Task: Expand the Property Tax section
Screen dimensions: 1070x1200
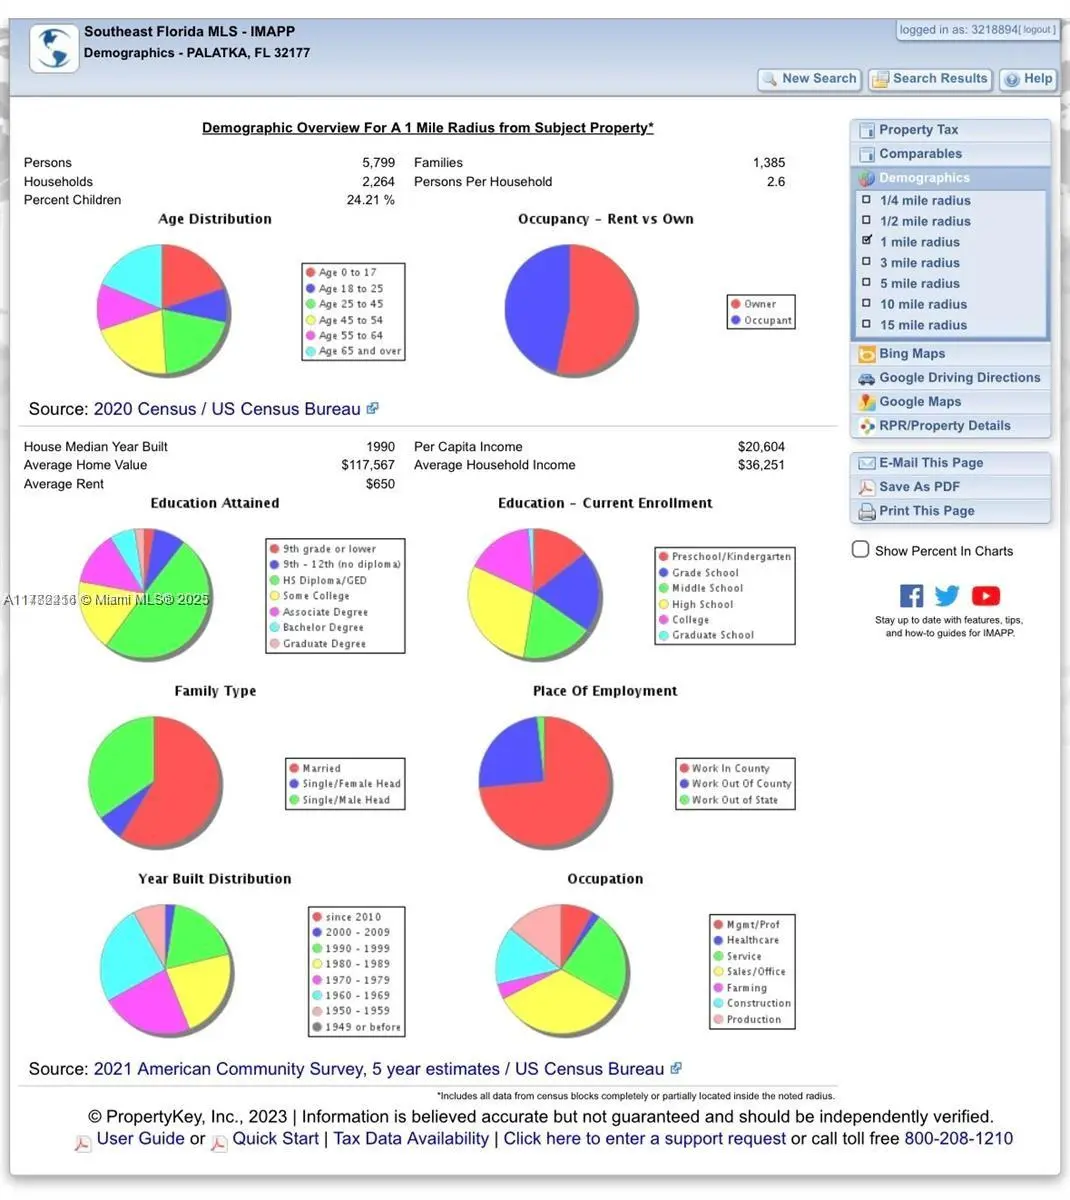Action: pos(918,130)
